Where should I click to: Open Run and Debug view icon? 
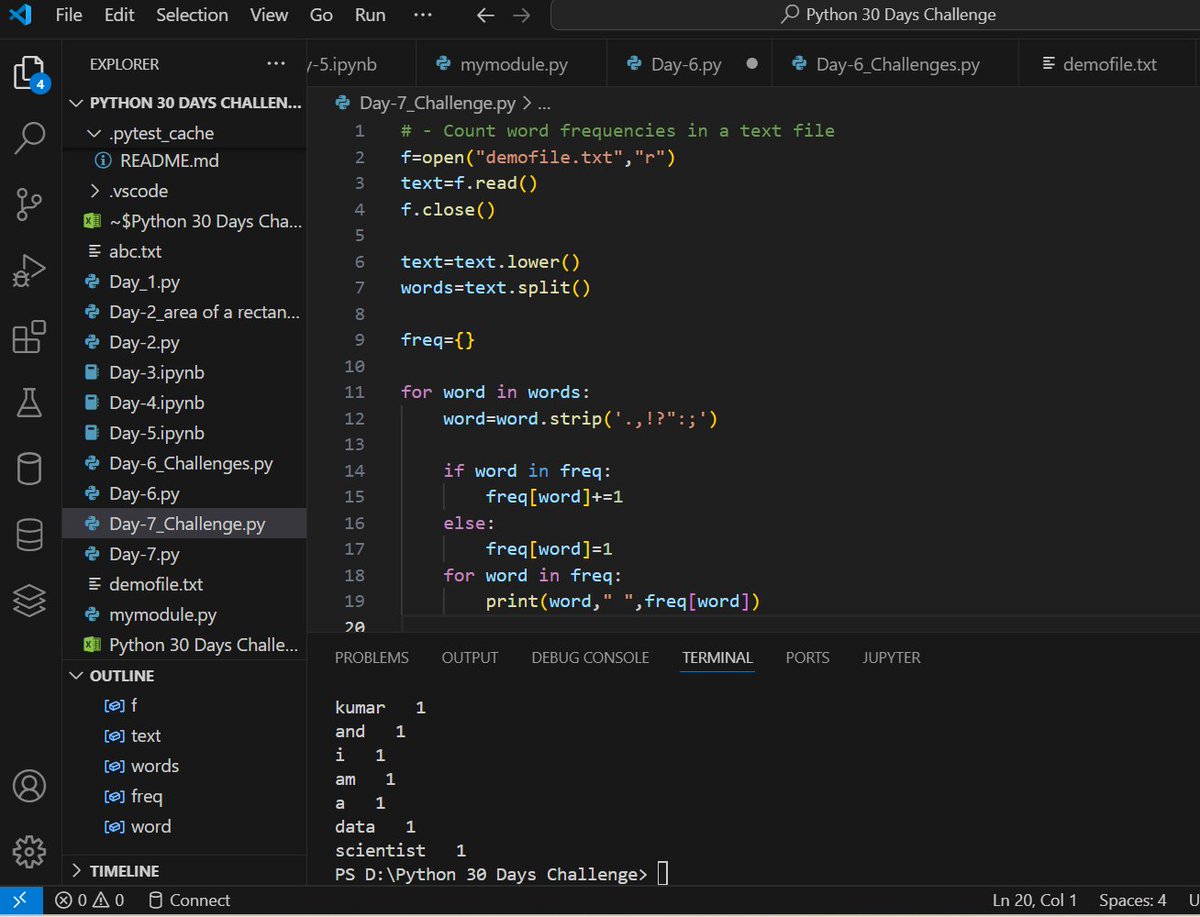point(29,271)
